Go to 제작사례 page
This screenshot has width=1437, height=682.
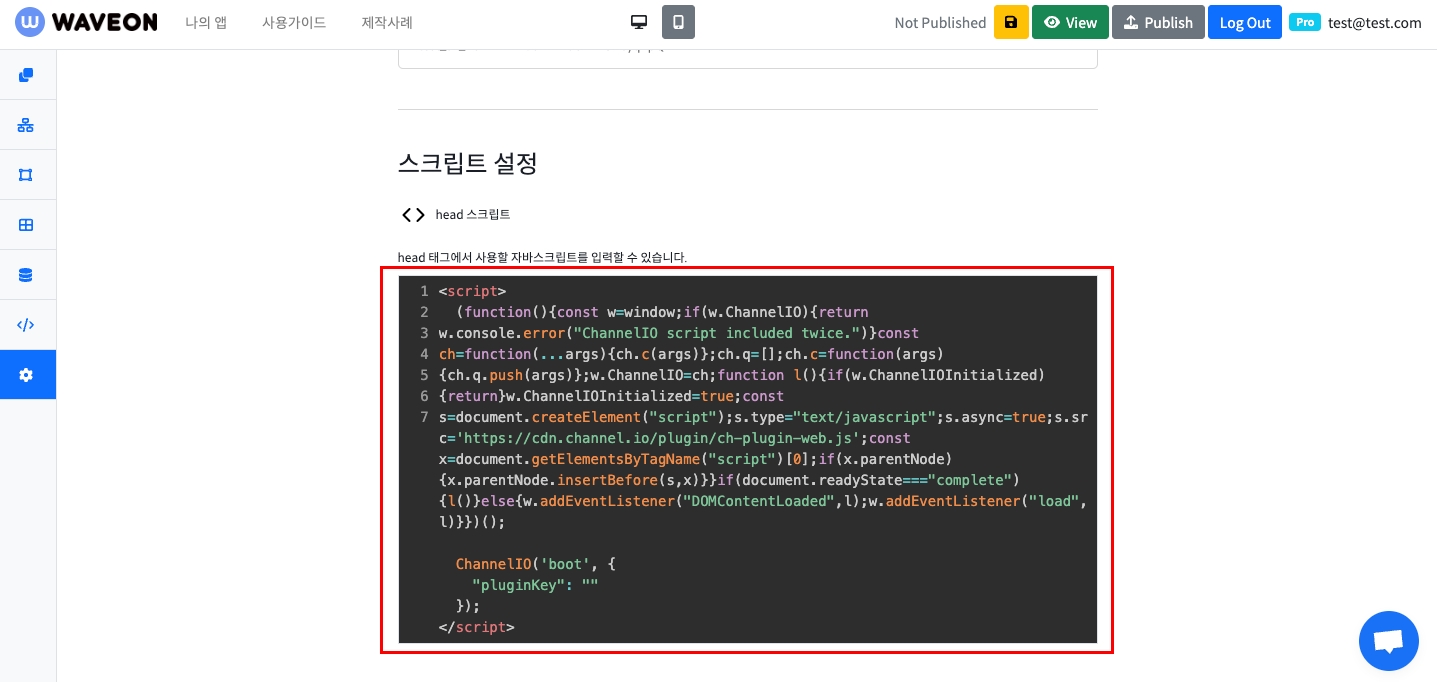(387, 22)
